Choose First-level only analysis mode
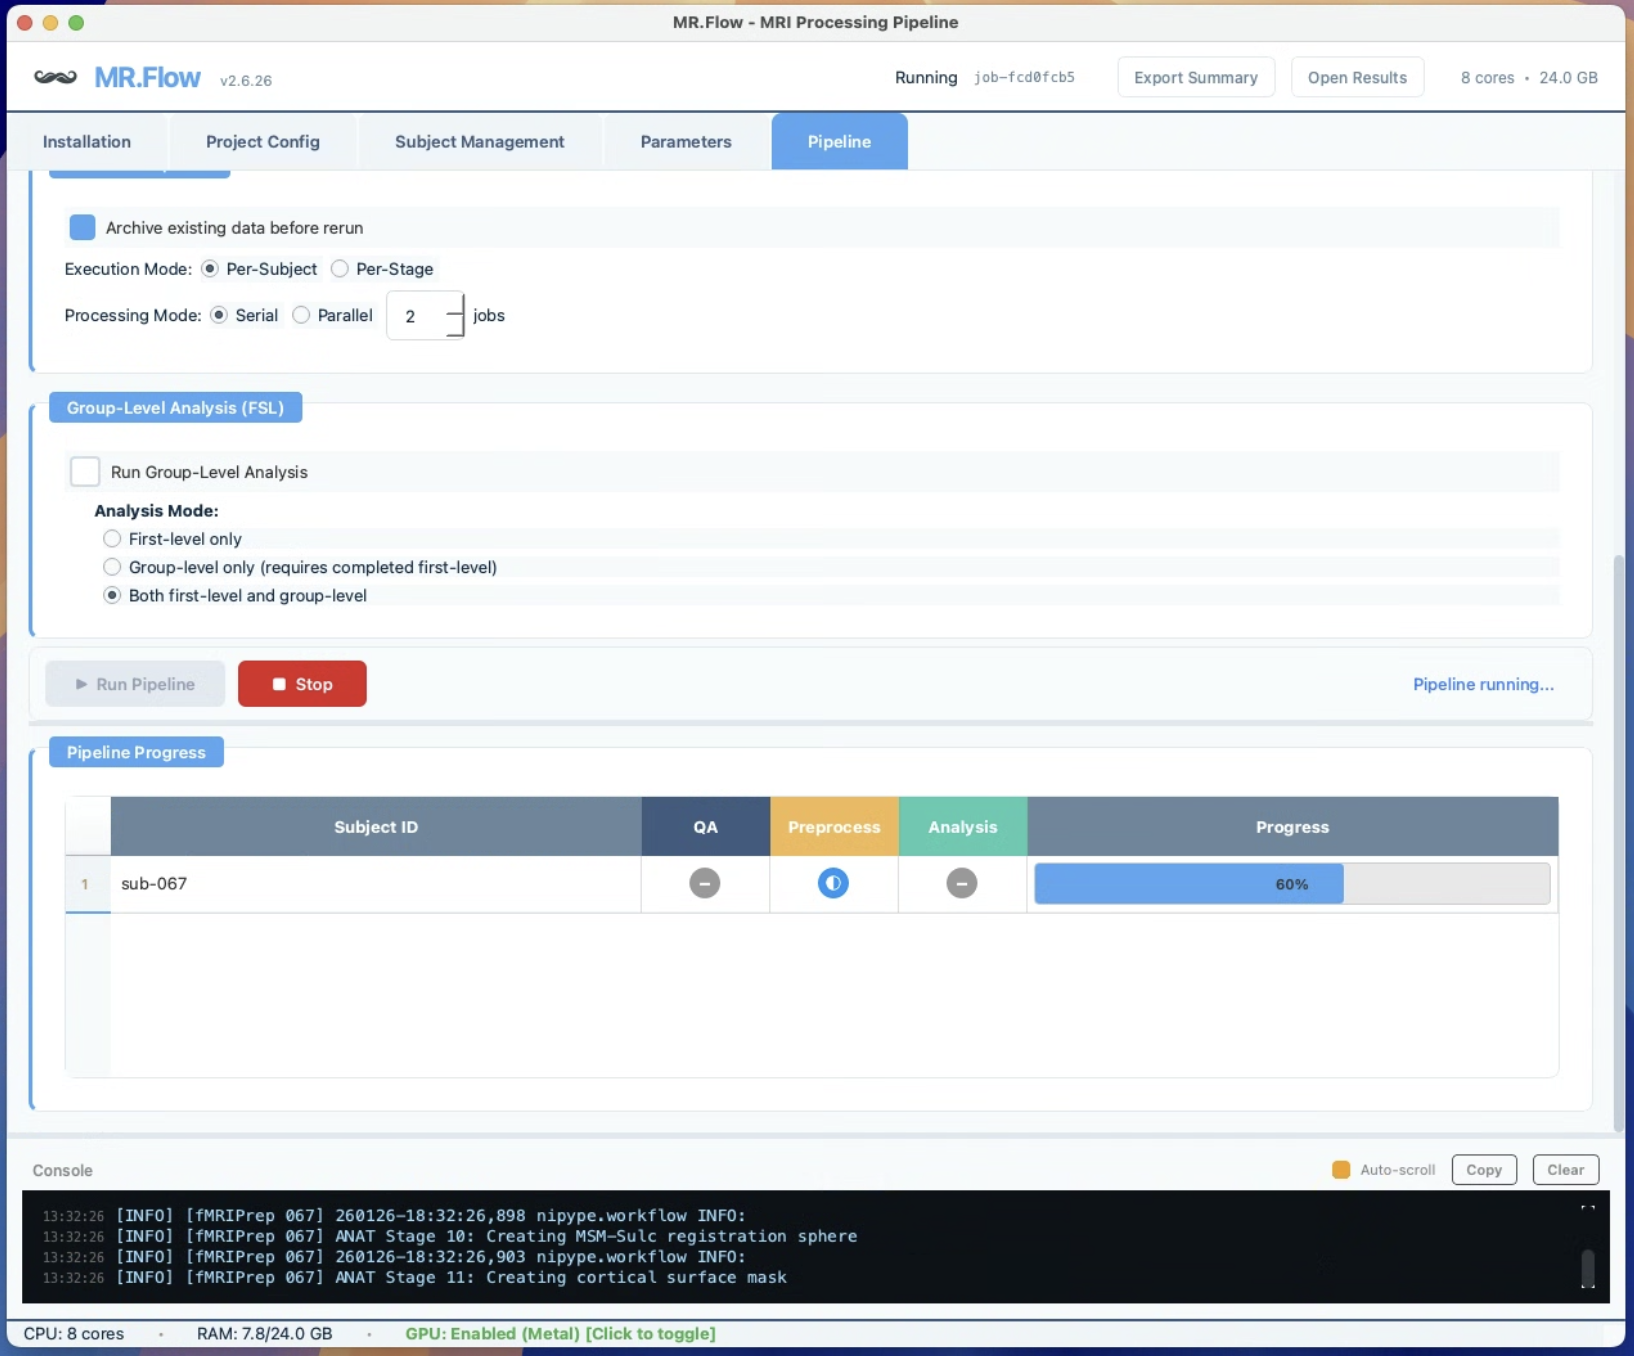 [x=112, y=538]
